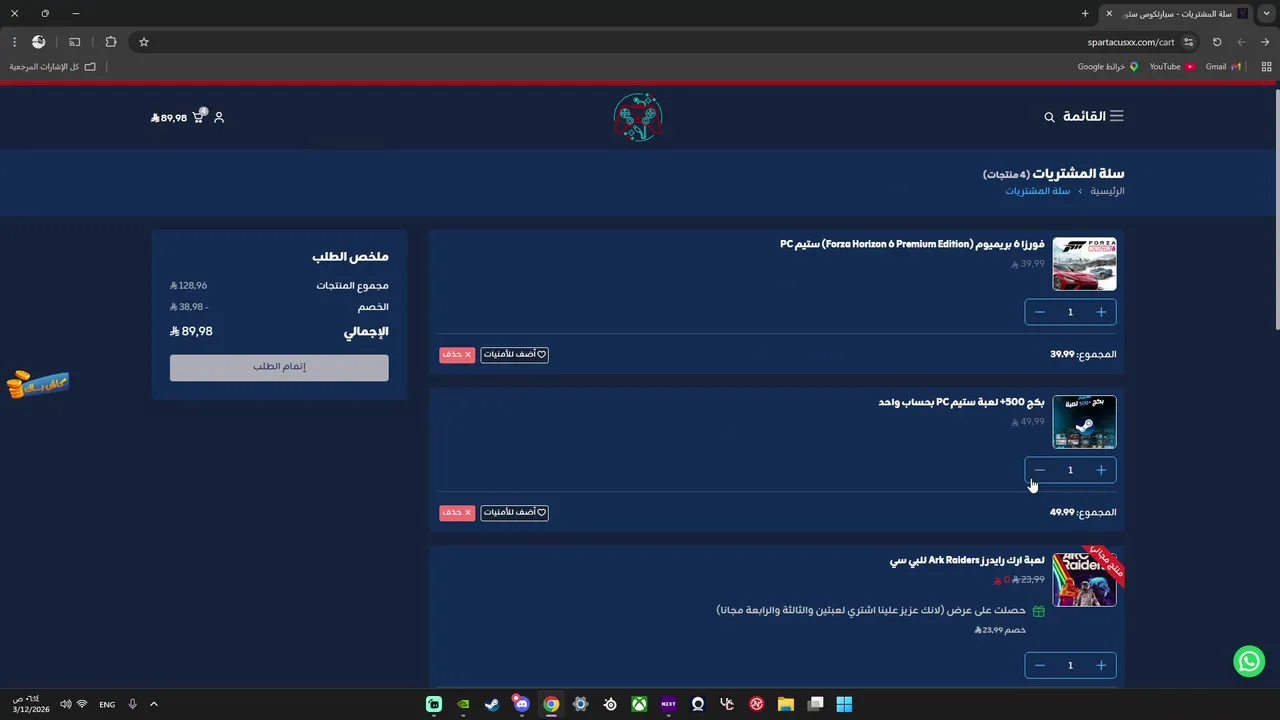
Task: Open the shopping cart showing 89.98
Action: [177, 117]
